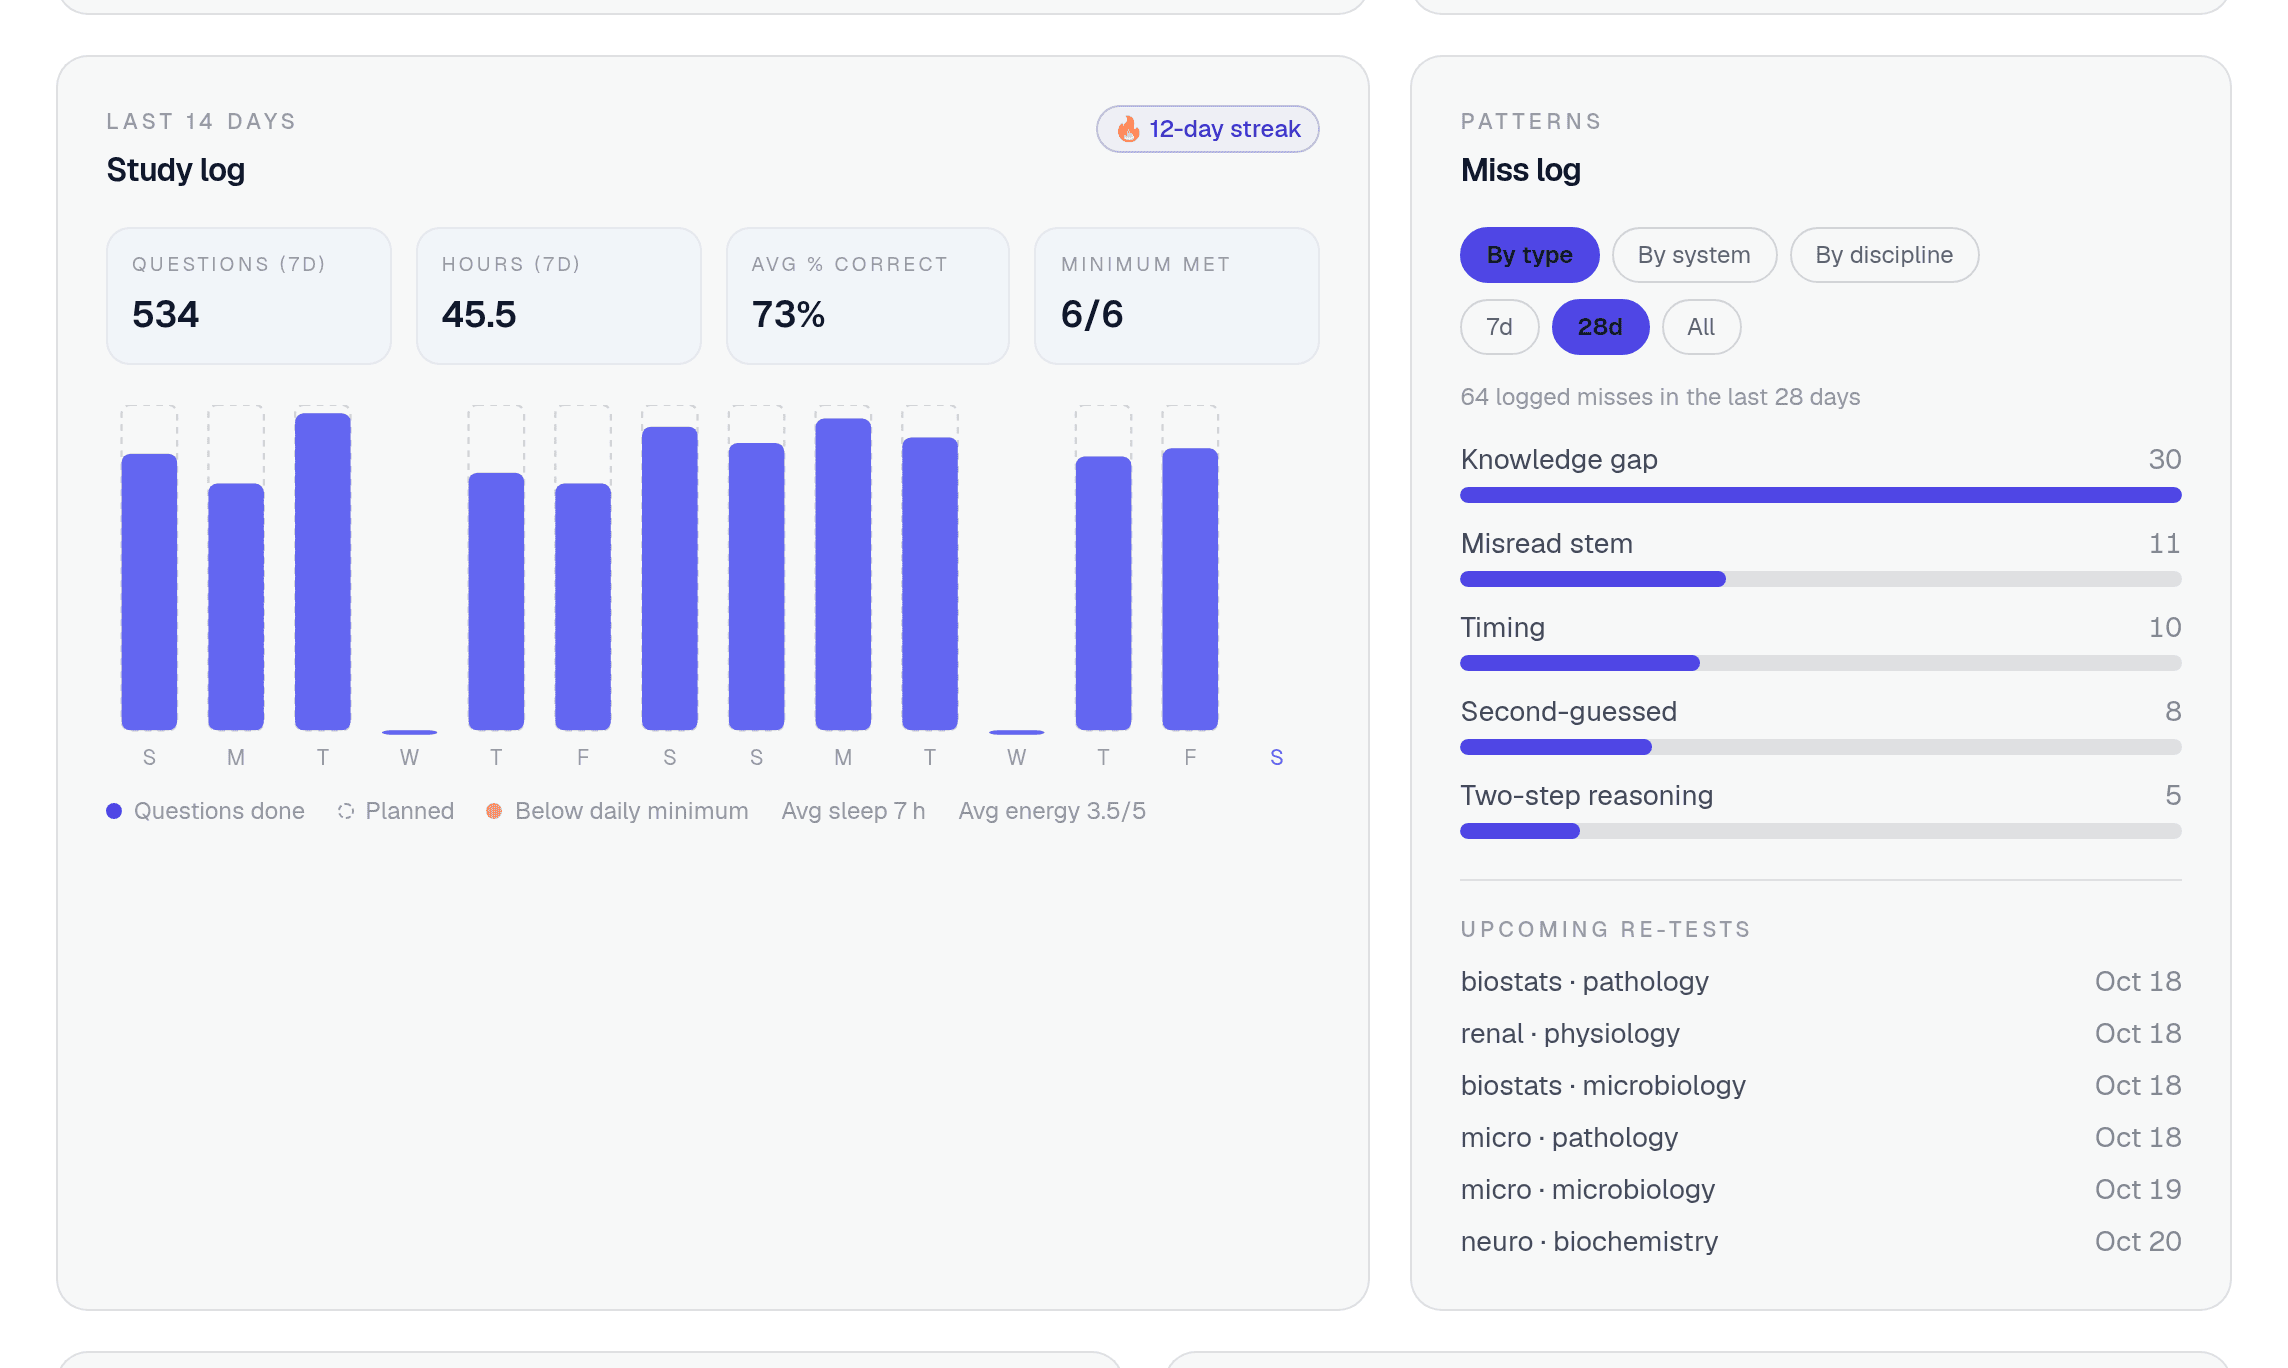Screen dimensions: 2288x1368
Task: Click the Avg energy 3.5/5 text
Action: click(1052, 811)
